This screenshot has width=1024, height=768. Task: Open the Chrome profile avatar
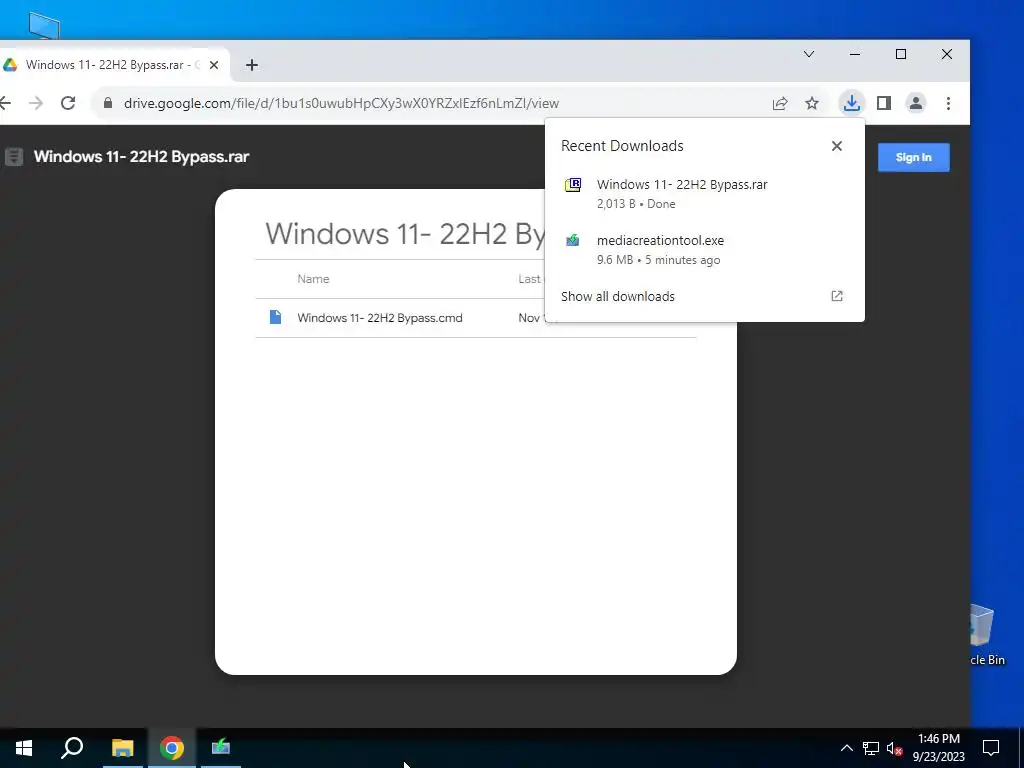point(916,103)
